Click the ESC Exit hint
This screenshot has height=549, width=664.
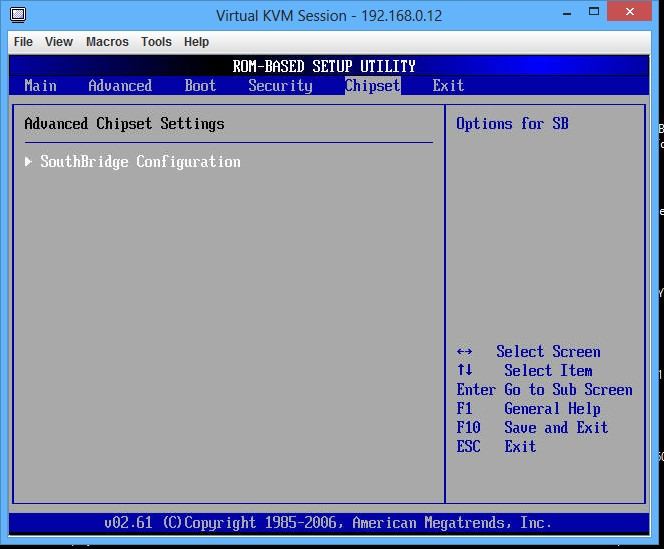point(496,446)
